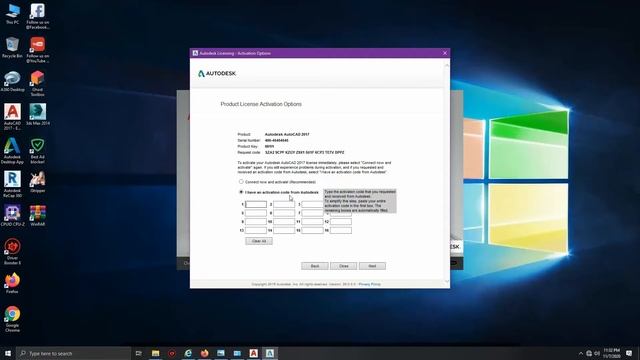The height and width of the screenshot is (360, 640).
Task: Click the Autodesk AutoCAD 2017 product text
Action: 287,134
